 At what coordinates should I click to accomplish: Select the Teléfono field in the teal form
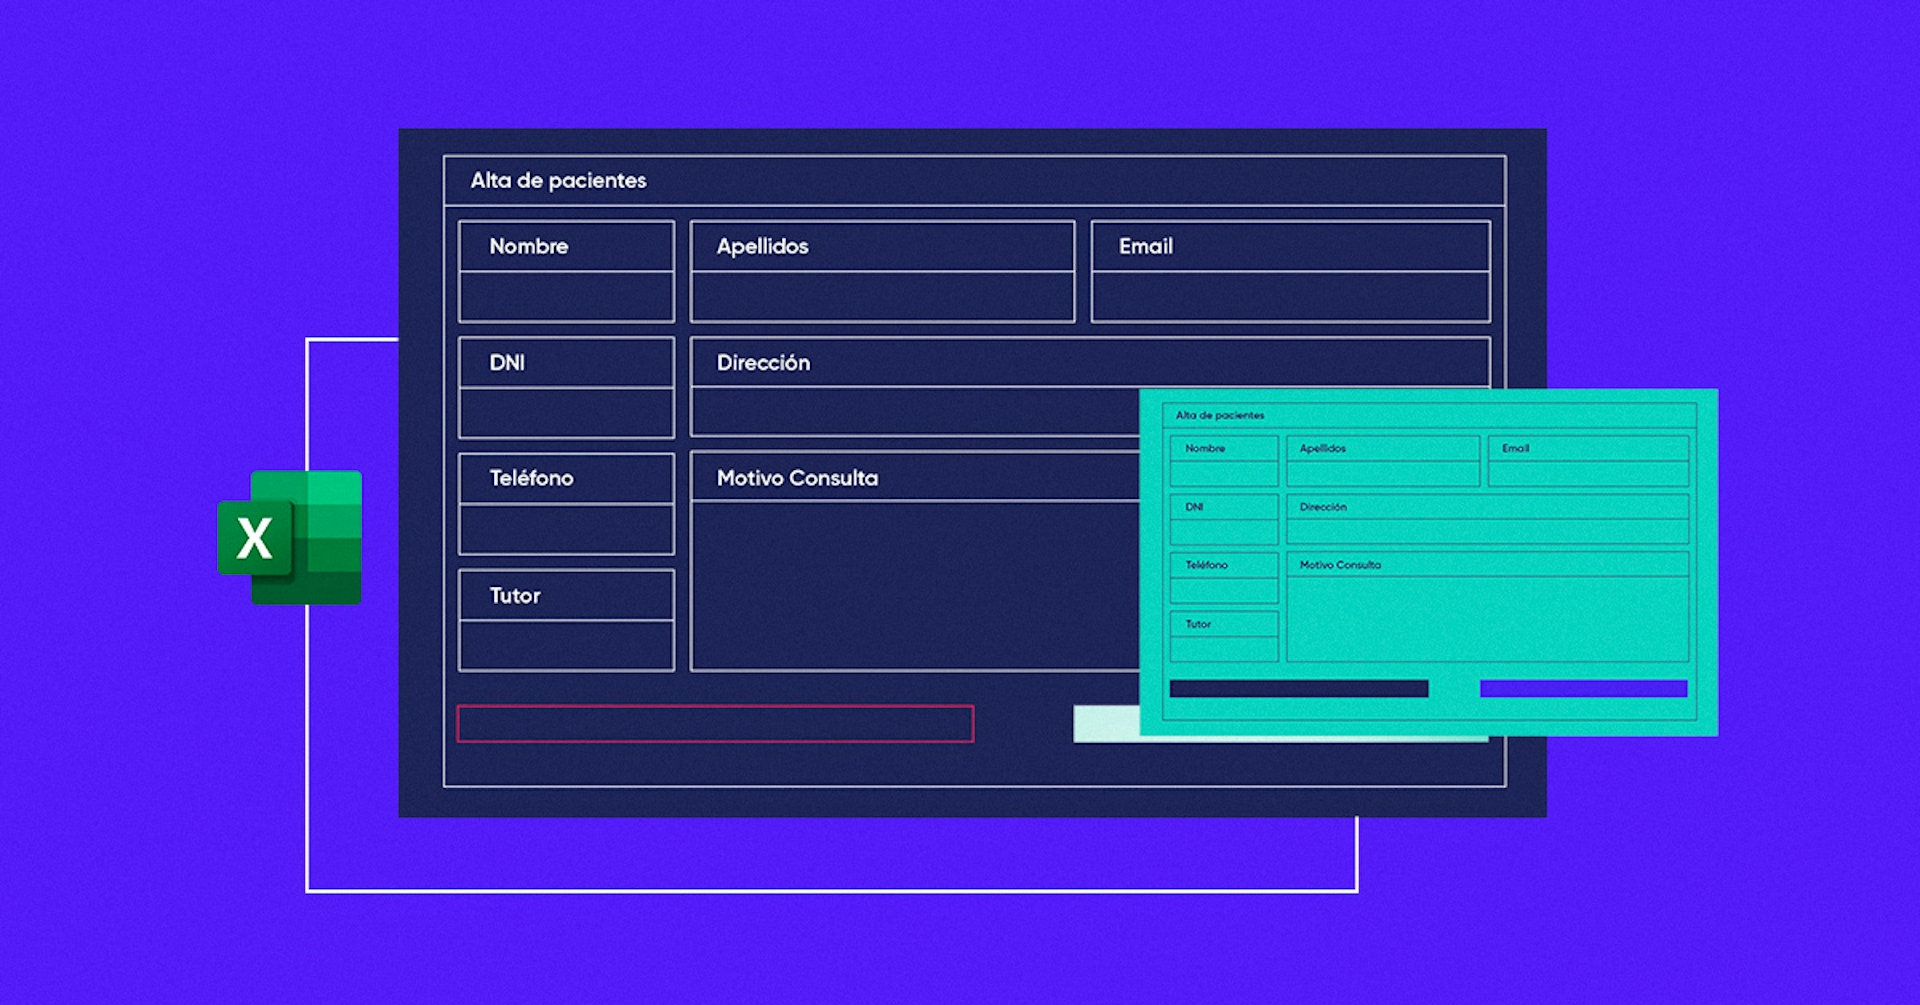coord(1224,590)
